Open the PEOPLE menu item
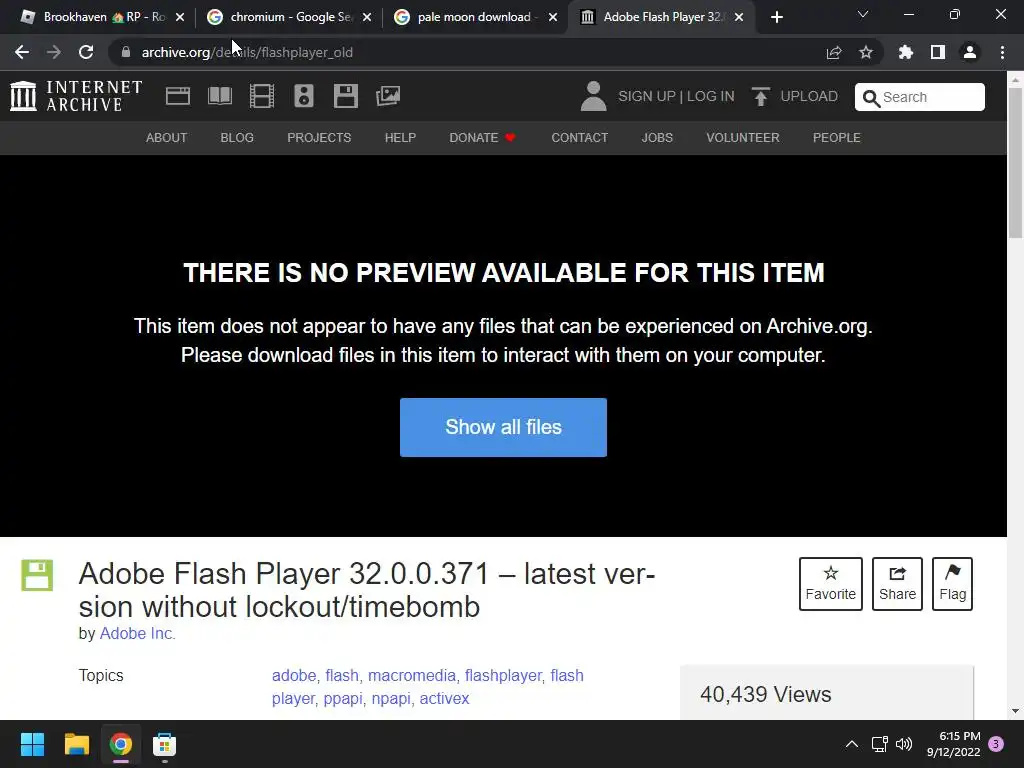 (x=837, y=138)
